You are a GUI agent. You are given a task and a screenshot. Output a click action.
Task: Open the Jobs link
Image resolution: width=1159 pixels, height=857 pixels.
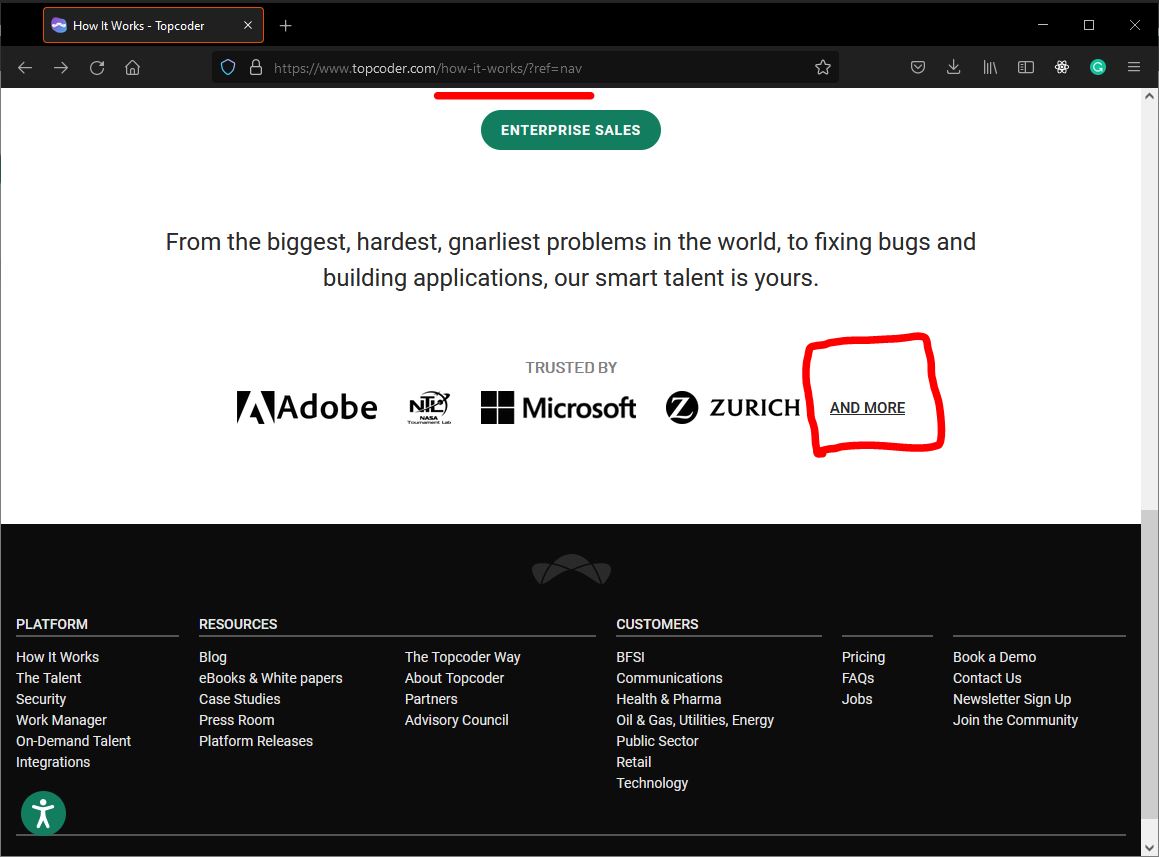[857, 699]
